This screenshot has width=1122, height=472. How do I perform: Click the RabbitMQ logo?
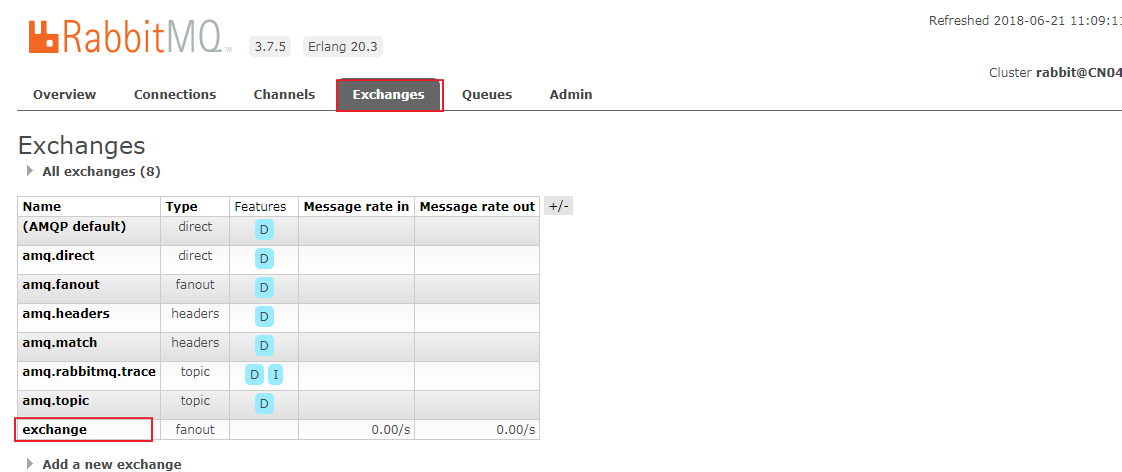pyautogui.click(x=130, y=36)
